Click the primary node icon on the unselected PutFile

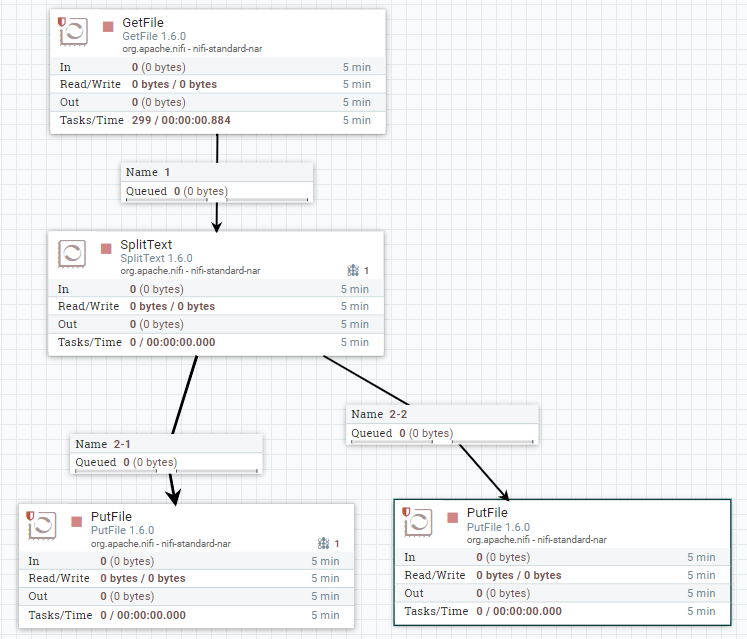pyautogui.click(x=323, y=543)
